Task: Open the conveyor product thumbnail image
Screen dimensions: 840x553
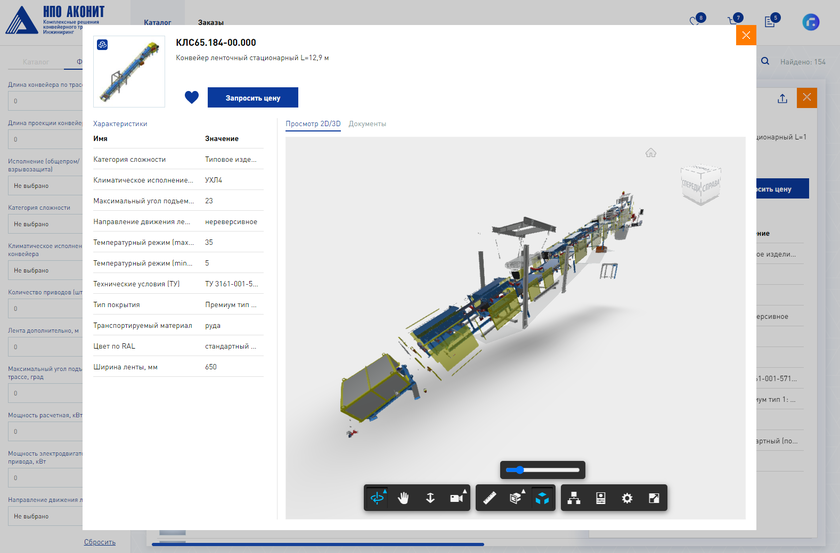Action: (128, 71)
